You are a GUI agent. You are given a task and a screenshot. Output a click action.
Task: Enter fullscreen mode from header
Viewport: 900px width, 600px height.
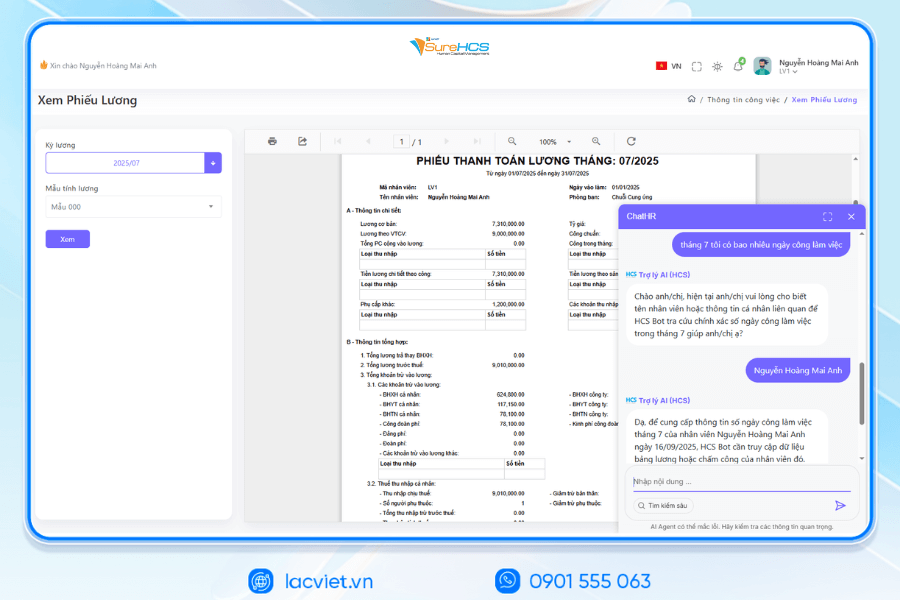(x=697, y=66)
